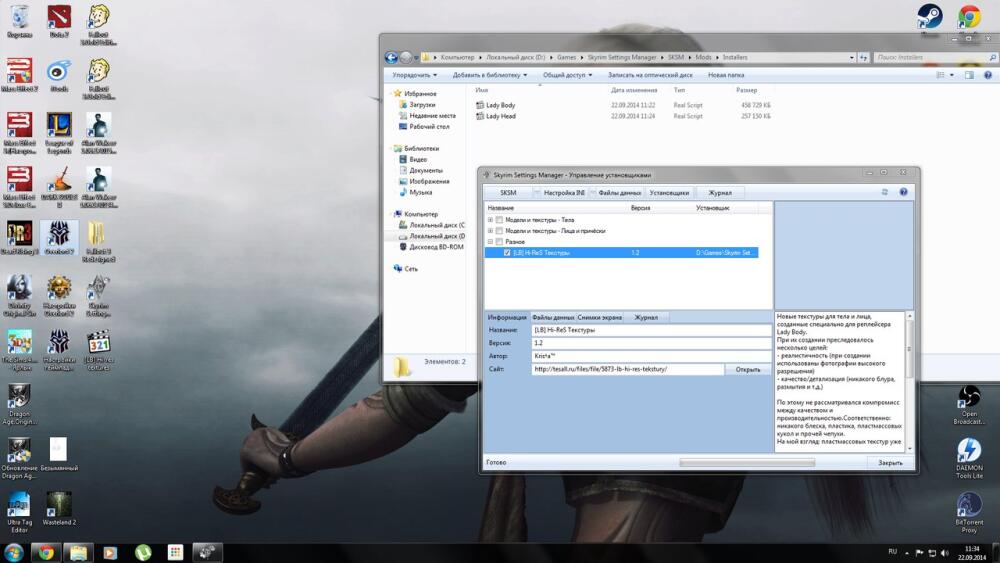Click the Windows Start button

click(13, 552)
